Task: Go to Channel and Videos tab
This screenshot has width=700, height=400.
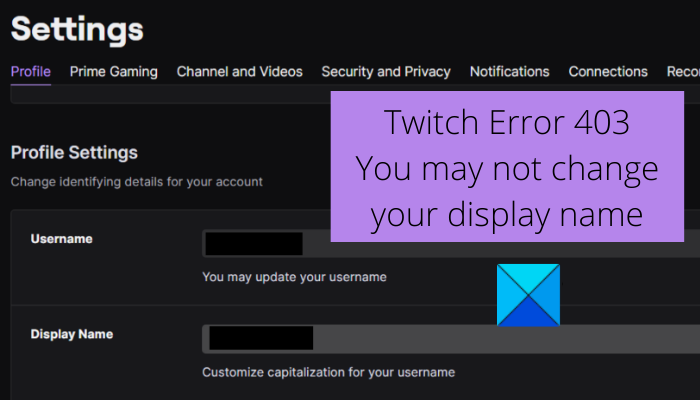Action: [239, 72]
